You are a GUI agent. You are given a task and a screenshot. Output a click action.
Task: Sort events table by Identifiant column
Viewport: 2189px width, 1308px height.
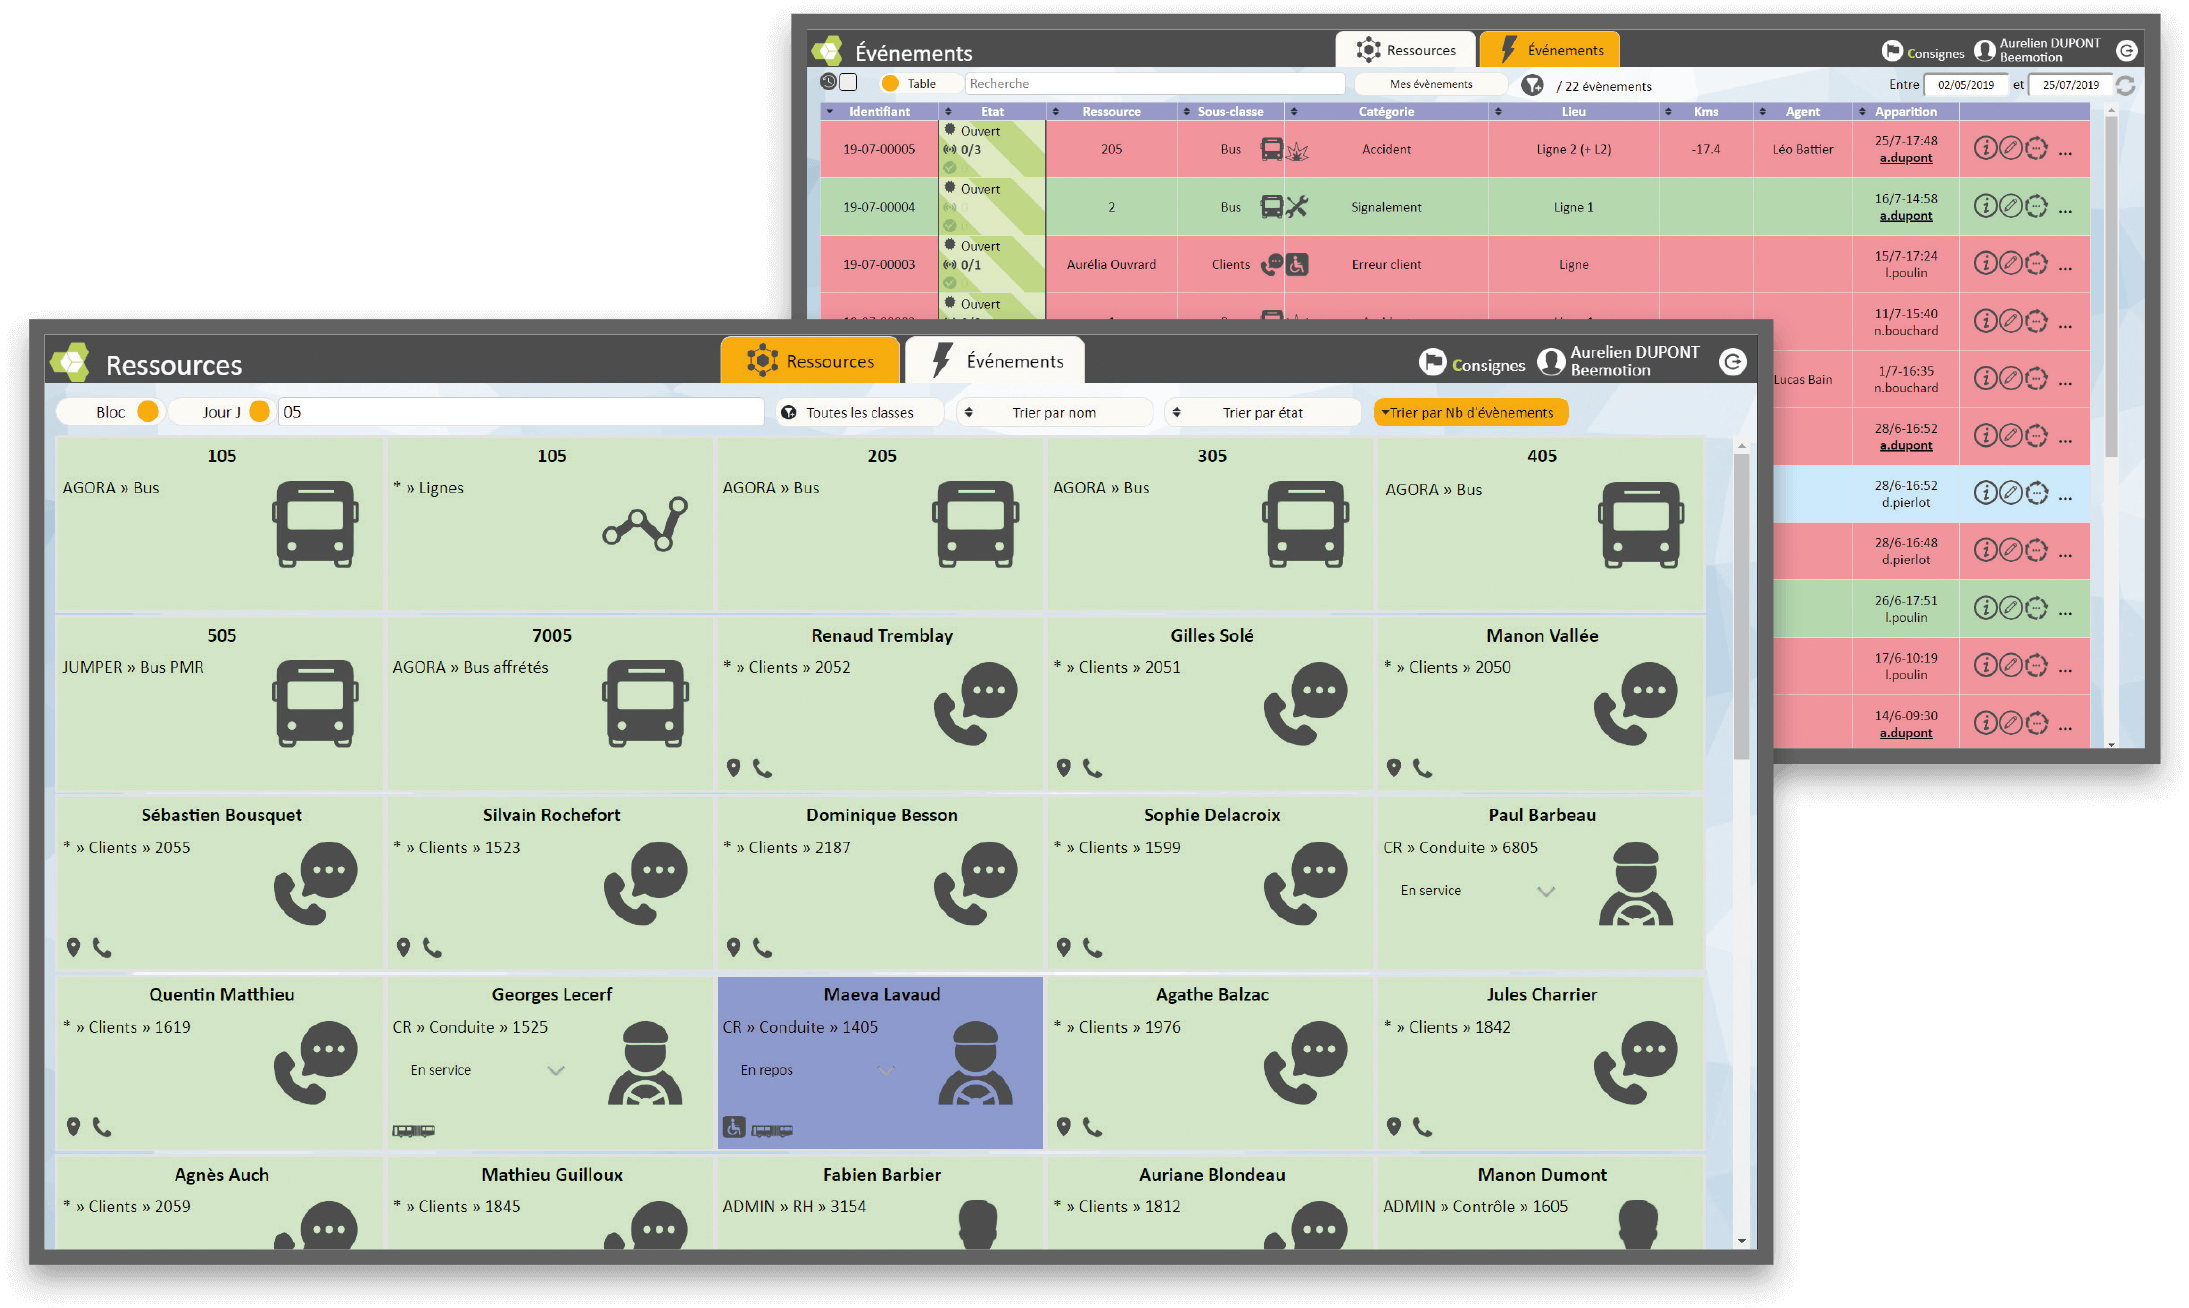click(879, 111)
